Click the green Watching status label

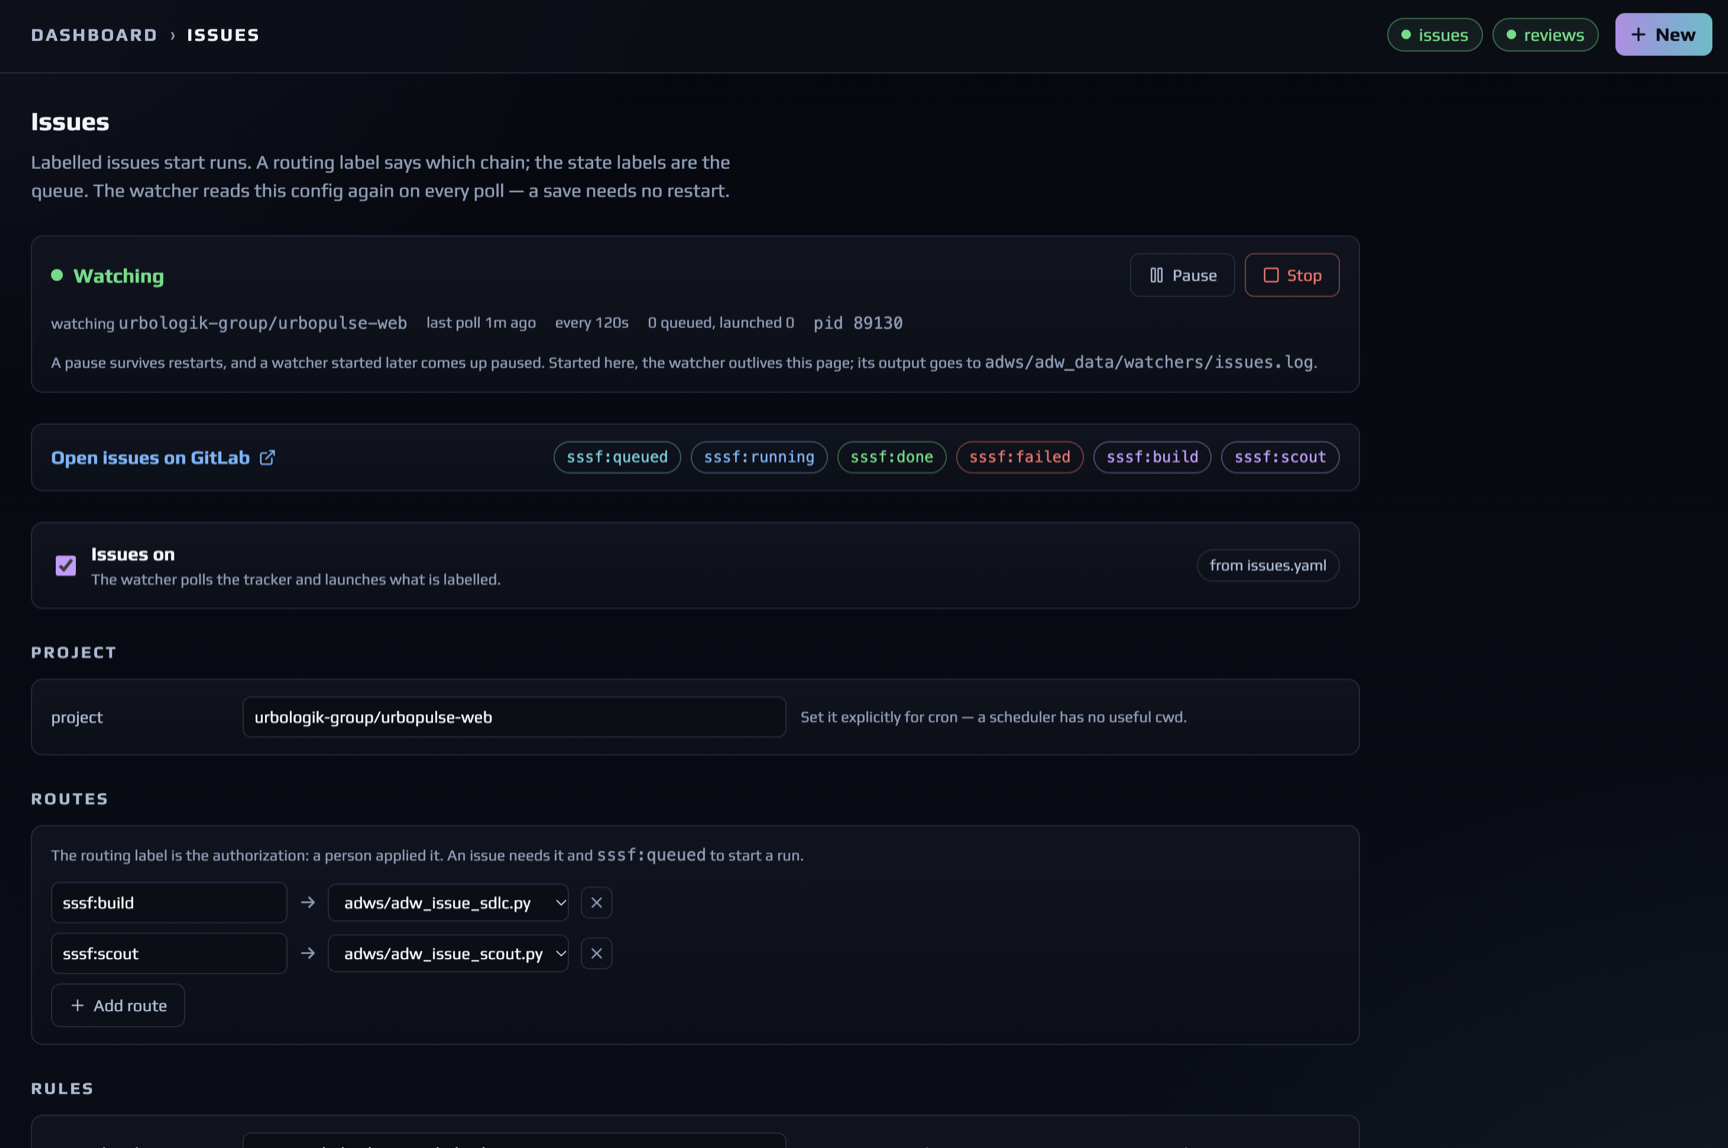[x=118, y=275]
